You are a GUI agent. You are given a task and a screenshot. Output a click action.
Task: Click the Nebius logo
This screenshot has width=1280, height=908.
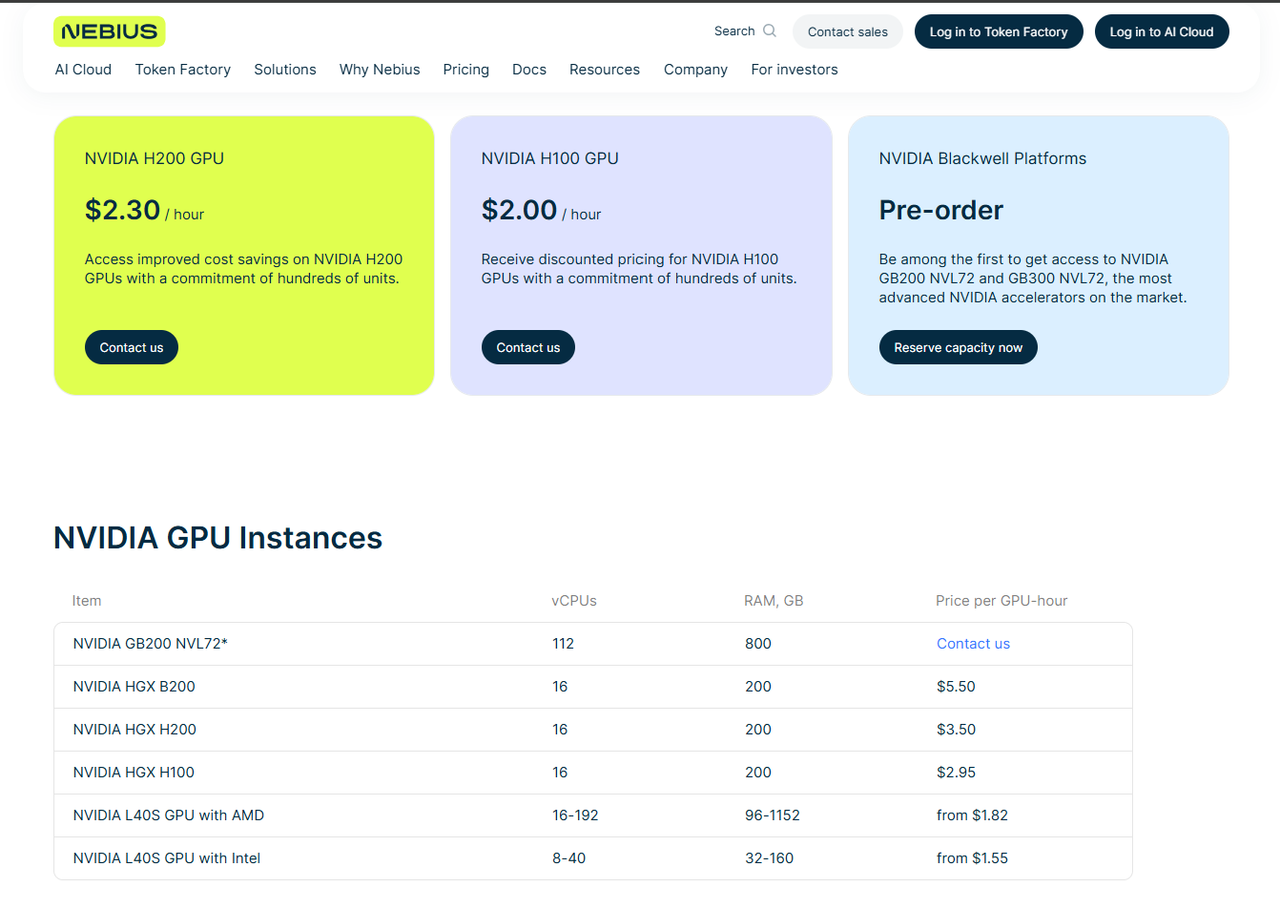[109, 32]
